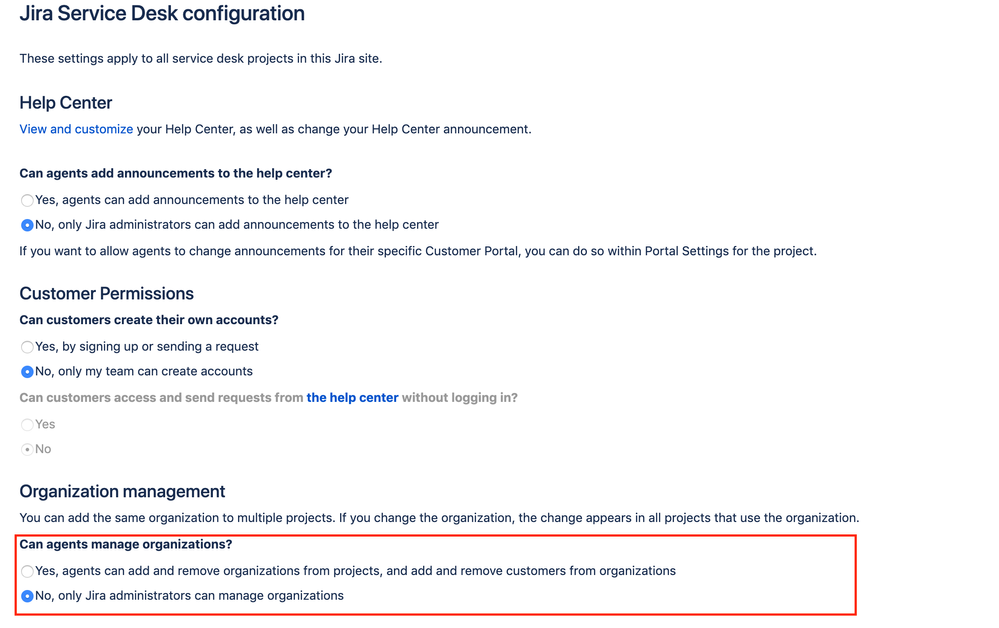The height and width of the screenshot is (628, 999).
Task: Enable "Yes, by signing up or sending a request"
Action: (26, 346)
